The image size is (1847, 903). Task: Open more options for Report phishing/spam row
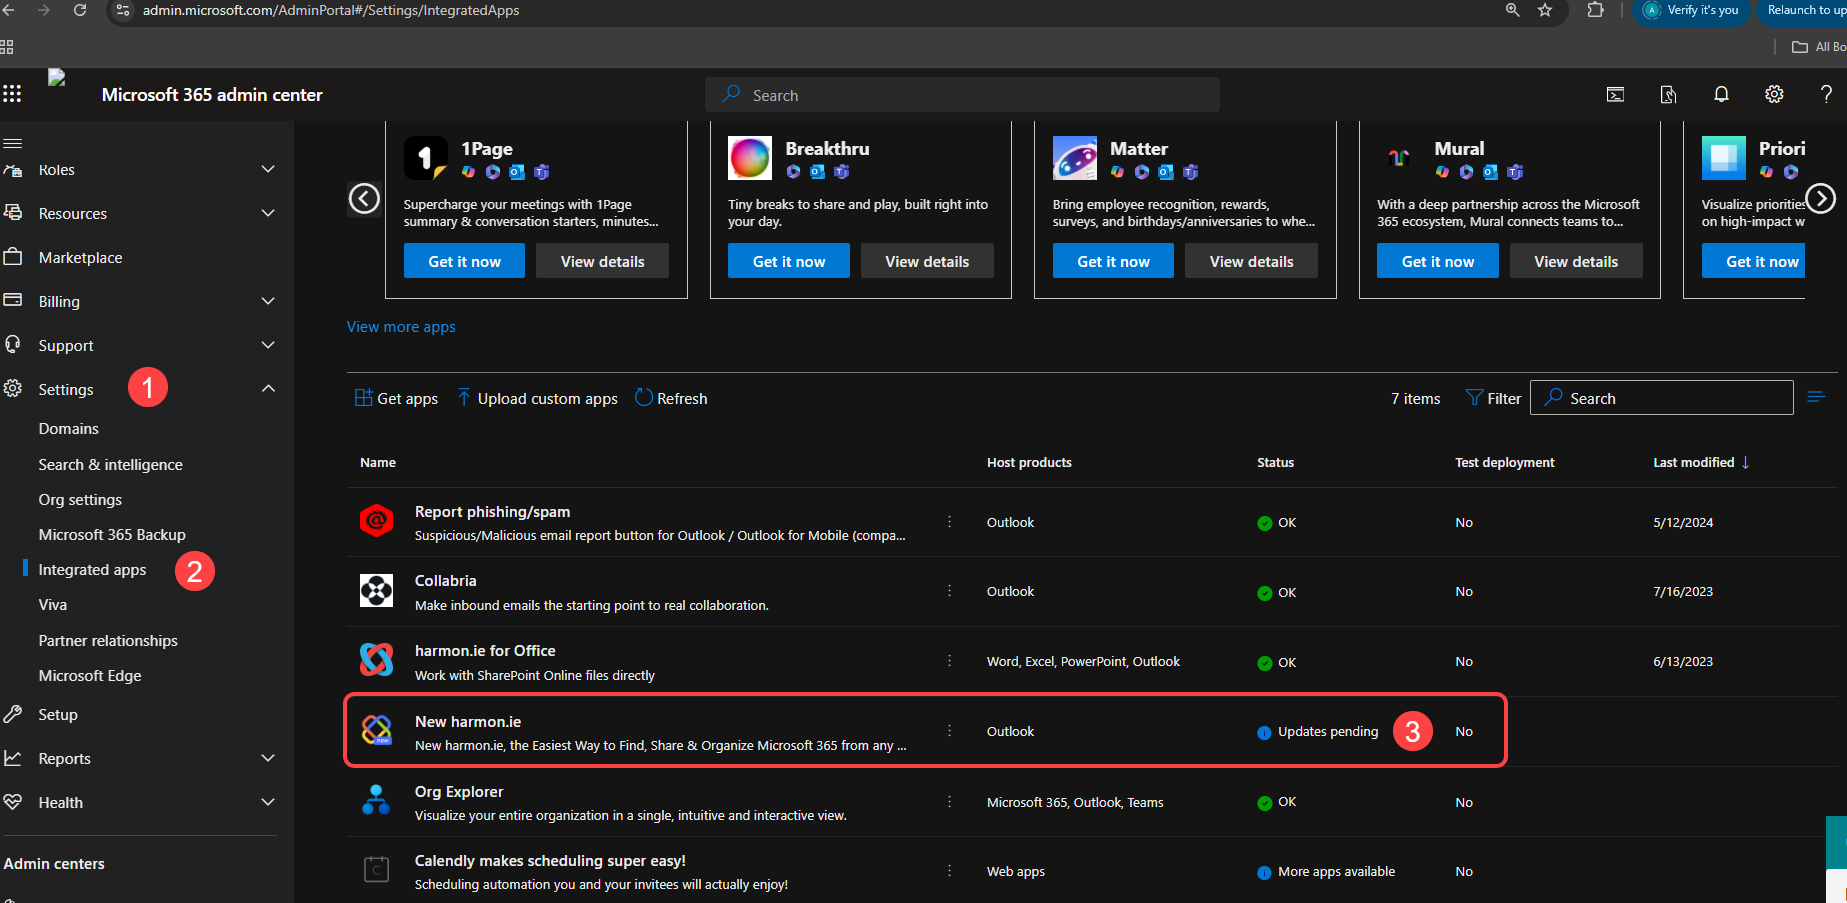tap(949, 521)
